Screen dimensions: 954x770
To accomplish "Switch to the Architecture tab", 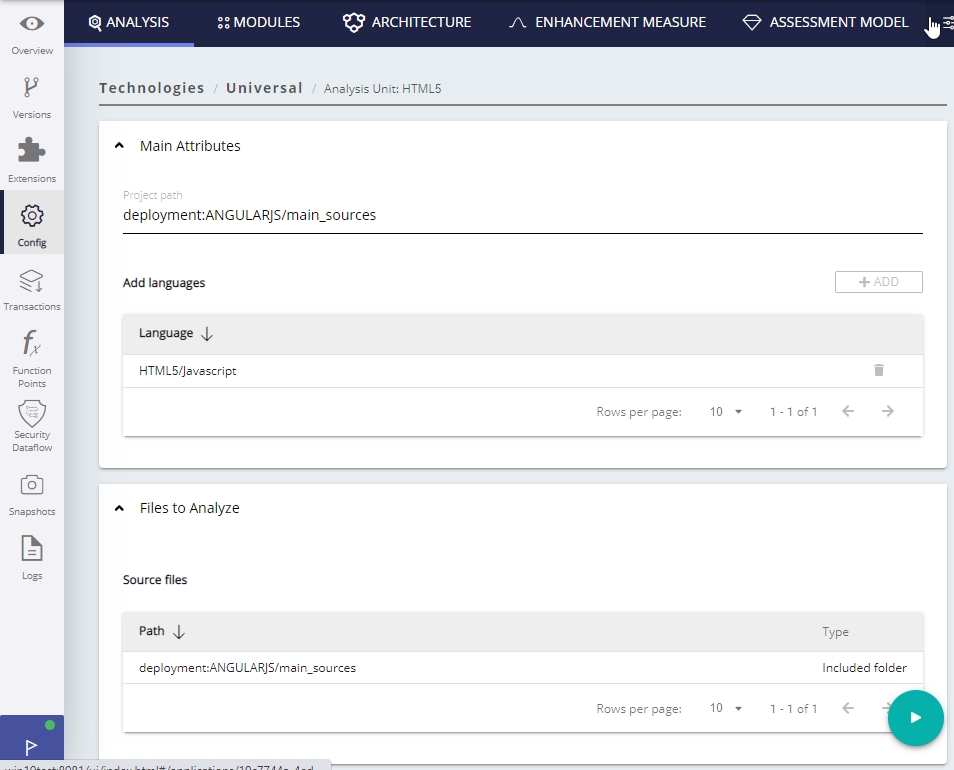I will click(x=407, y=22).
